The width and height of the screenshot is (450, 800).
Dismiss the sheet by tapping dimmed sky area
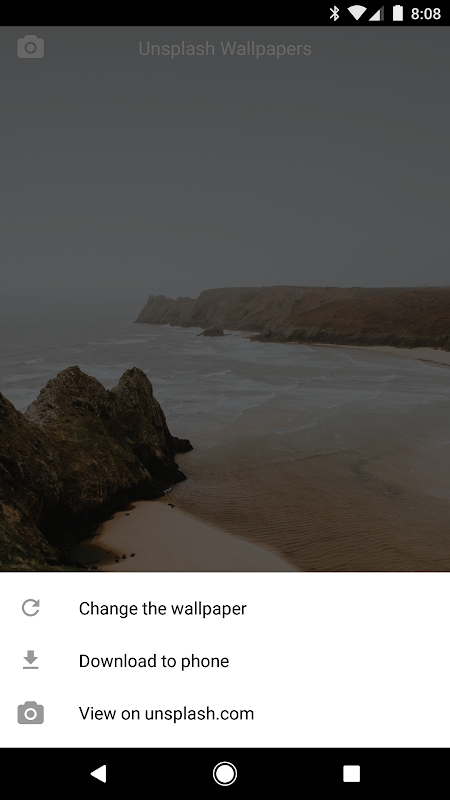pos(224,168)
